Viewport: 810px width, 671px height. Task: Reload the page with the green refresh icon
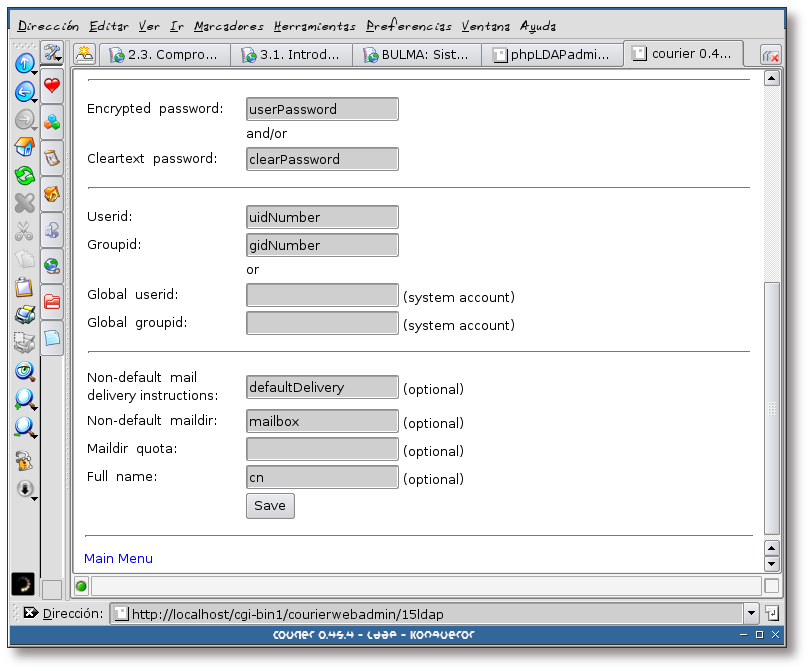(x=24, y=176)
